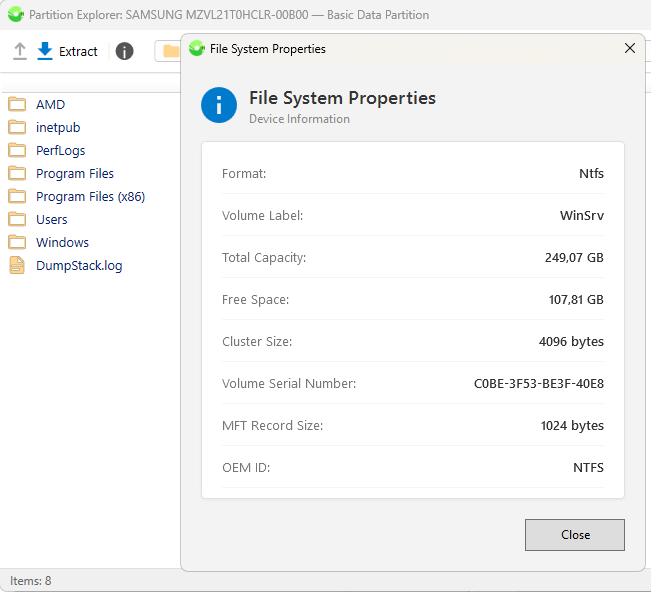Click the File System Properties heading
Viewport: 651px width, 592px height.
coord(343,98)
